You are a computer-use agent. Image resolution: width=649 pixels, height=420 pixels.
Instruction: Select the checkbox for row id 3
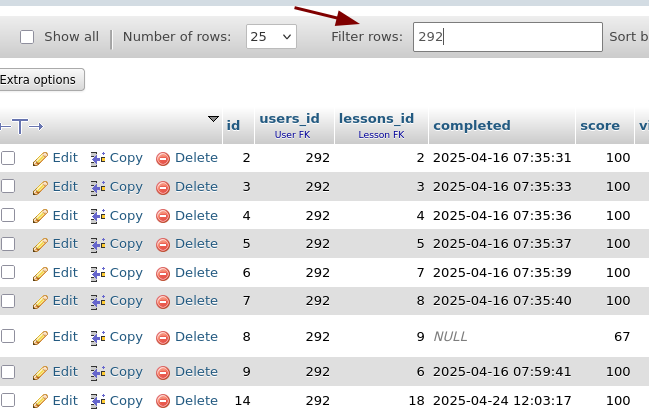point(8,186)
